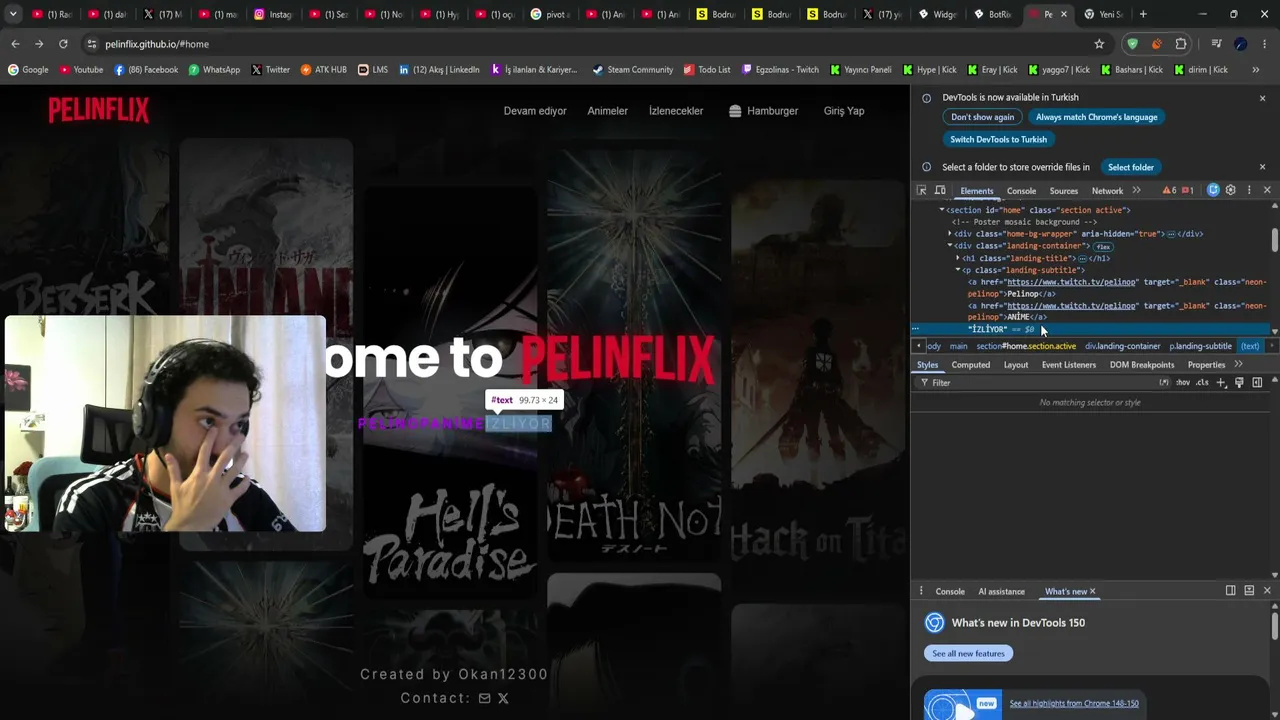Screen dimensions: 1280x720
Task: Click the Giriş Yap login link
Action: (844, 111)
